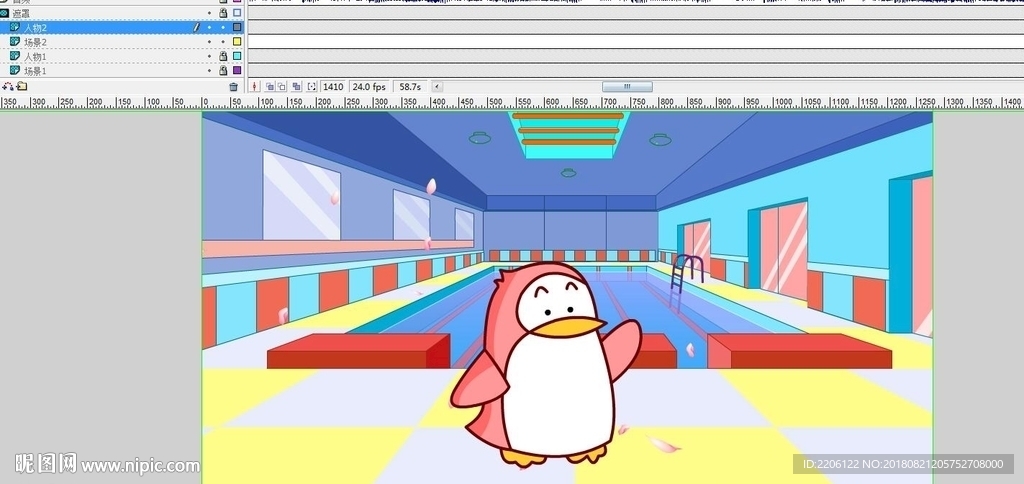
Task: Hide the 场景2 layer
Action: tap(210, 42)
